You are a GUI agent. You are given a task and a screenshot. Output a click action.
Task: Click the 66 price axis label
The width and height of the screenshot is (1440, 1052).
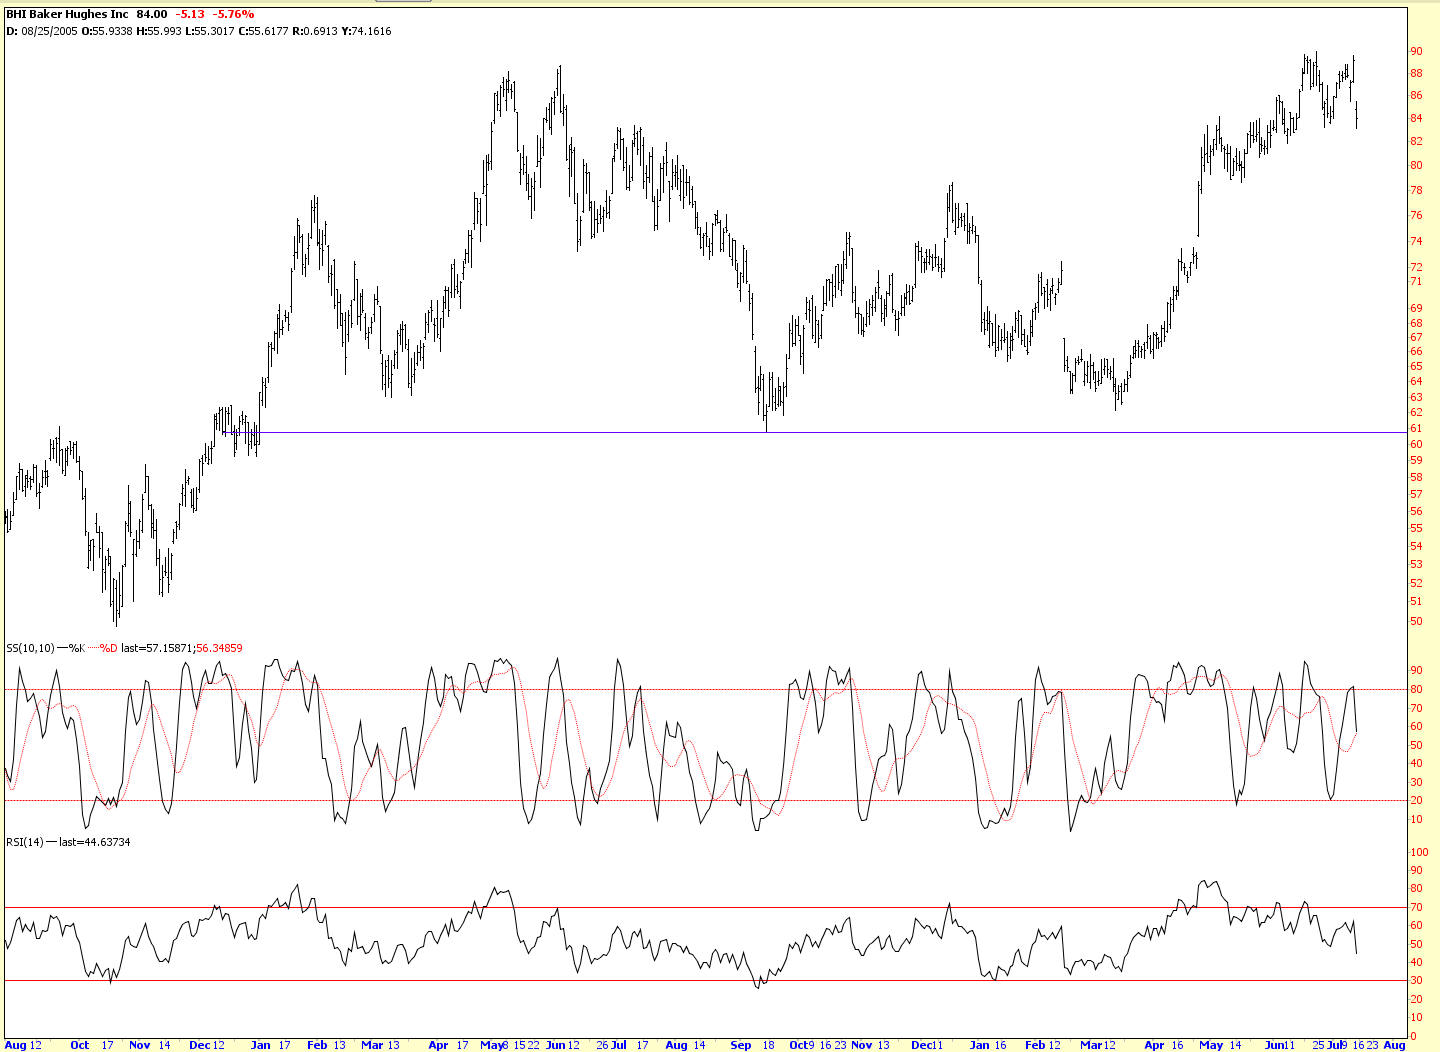tap(1416, 352)
